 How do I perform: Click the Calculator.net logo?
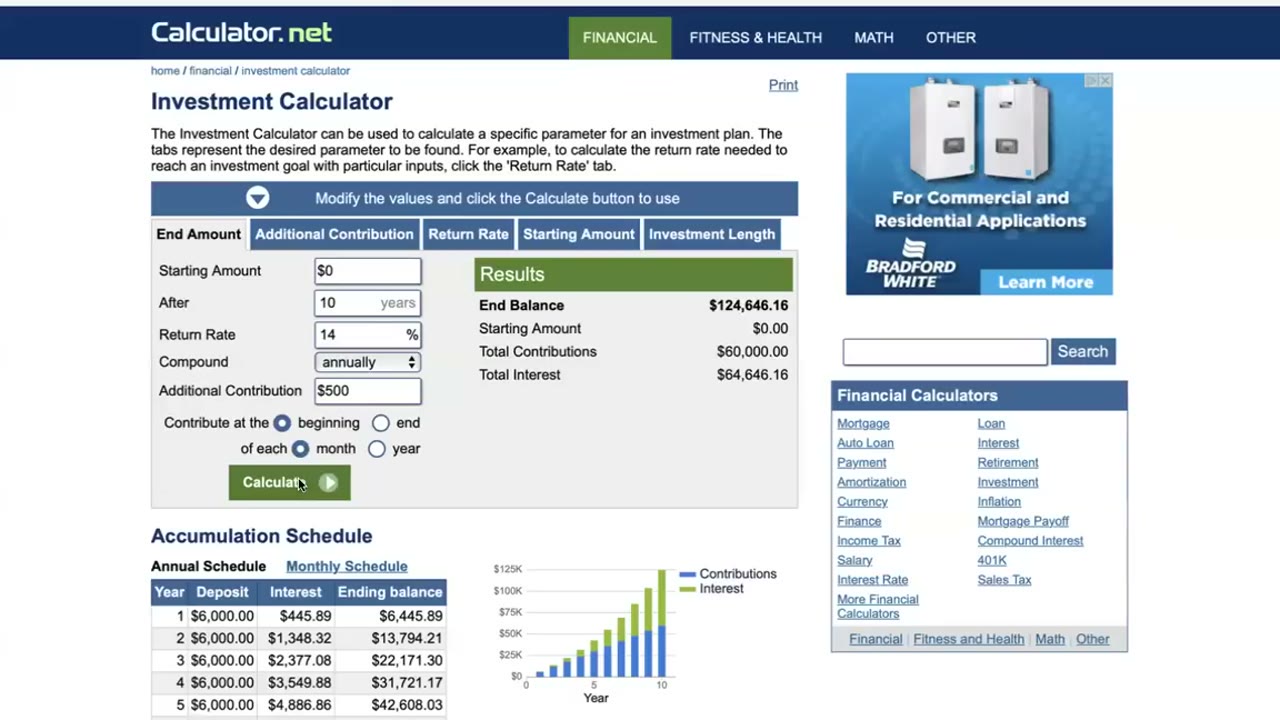point(241,33)
